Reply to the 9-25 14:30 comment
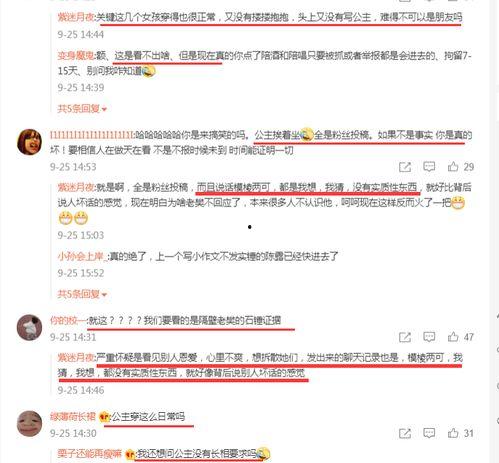This screenshot has width=499, height=463. point(429,433)
